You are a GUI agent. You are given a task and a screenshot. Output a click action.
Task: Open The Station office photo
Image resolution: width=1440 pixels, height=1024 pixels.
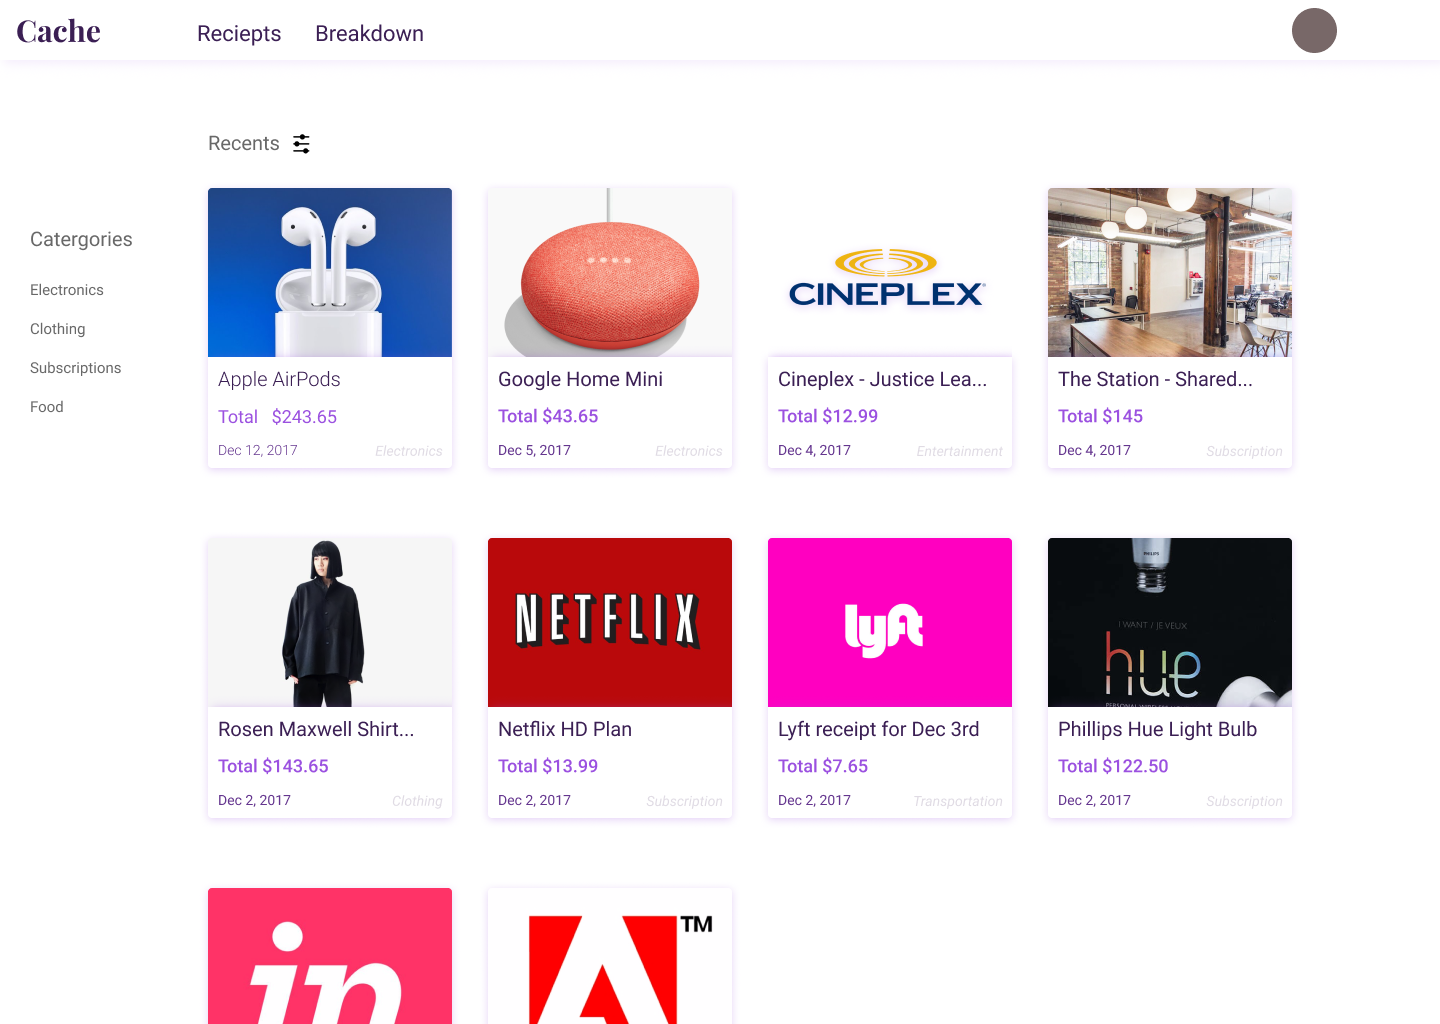[x=1170, y=272]
